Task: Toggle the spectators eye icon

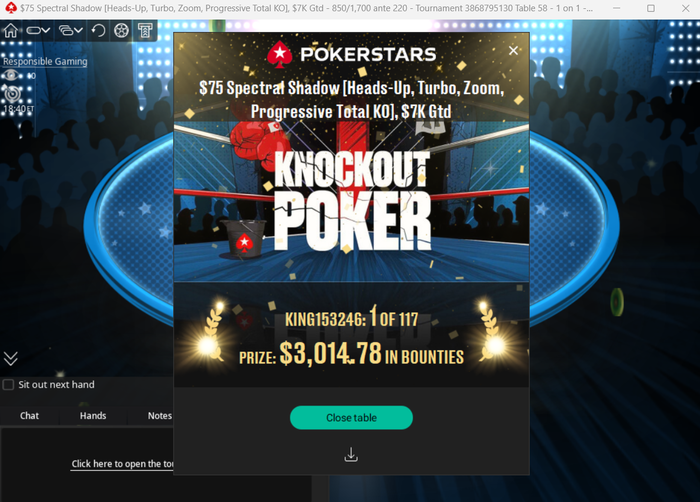Action: pyautogui.click(x=10, y=75)
